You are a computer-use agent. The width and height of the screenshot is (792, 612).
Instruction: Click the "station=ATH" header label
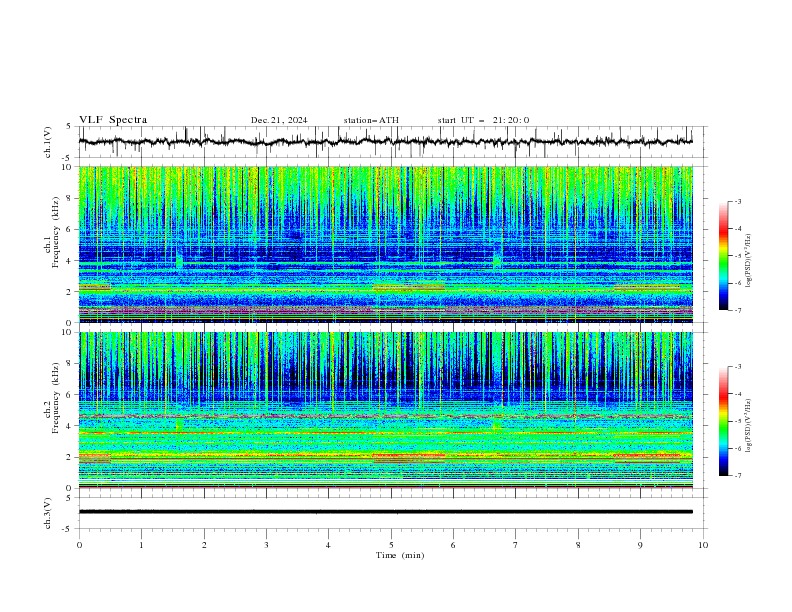coord(371,120)
